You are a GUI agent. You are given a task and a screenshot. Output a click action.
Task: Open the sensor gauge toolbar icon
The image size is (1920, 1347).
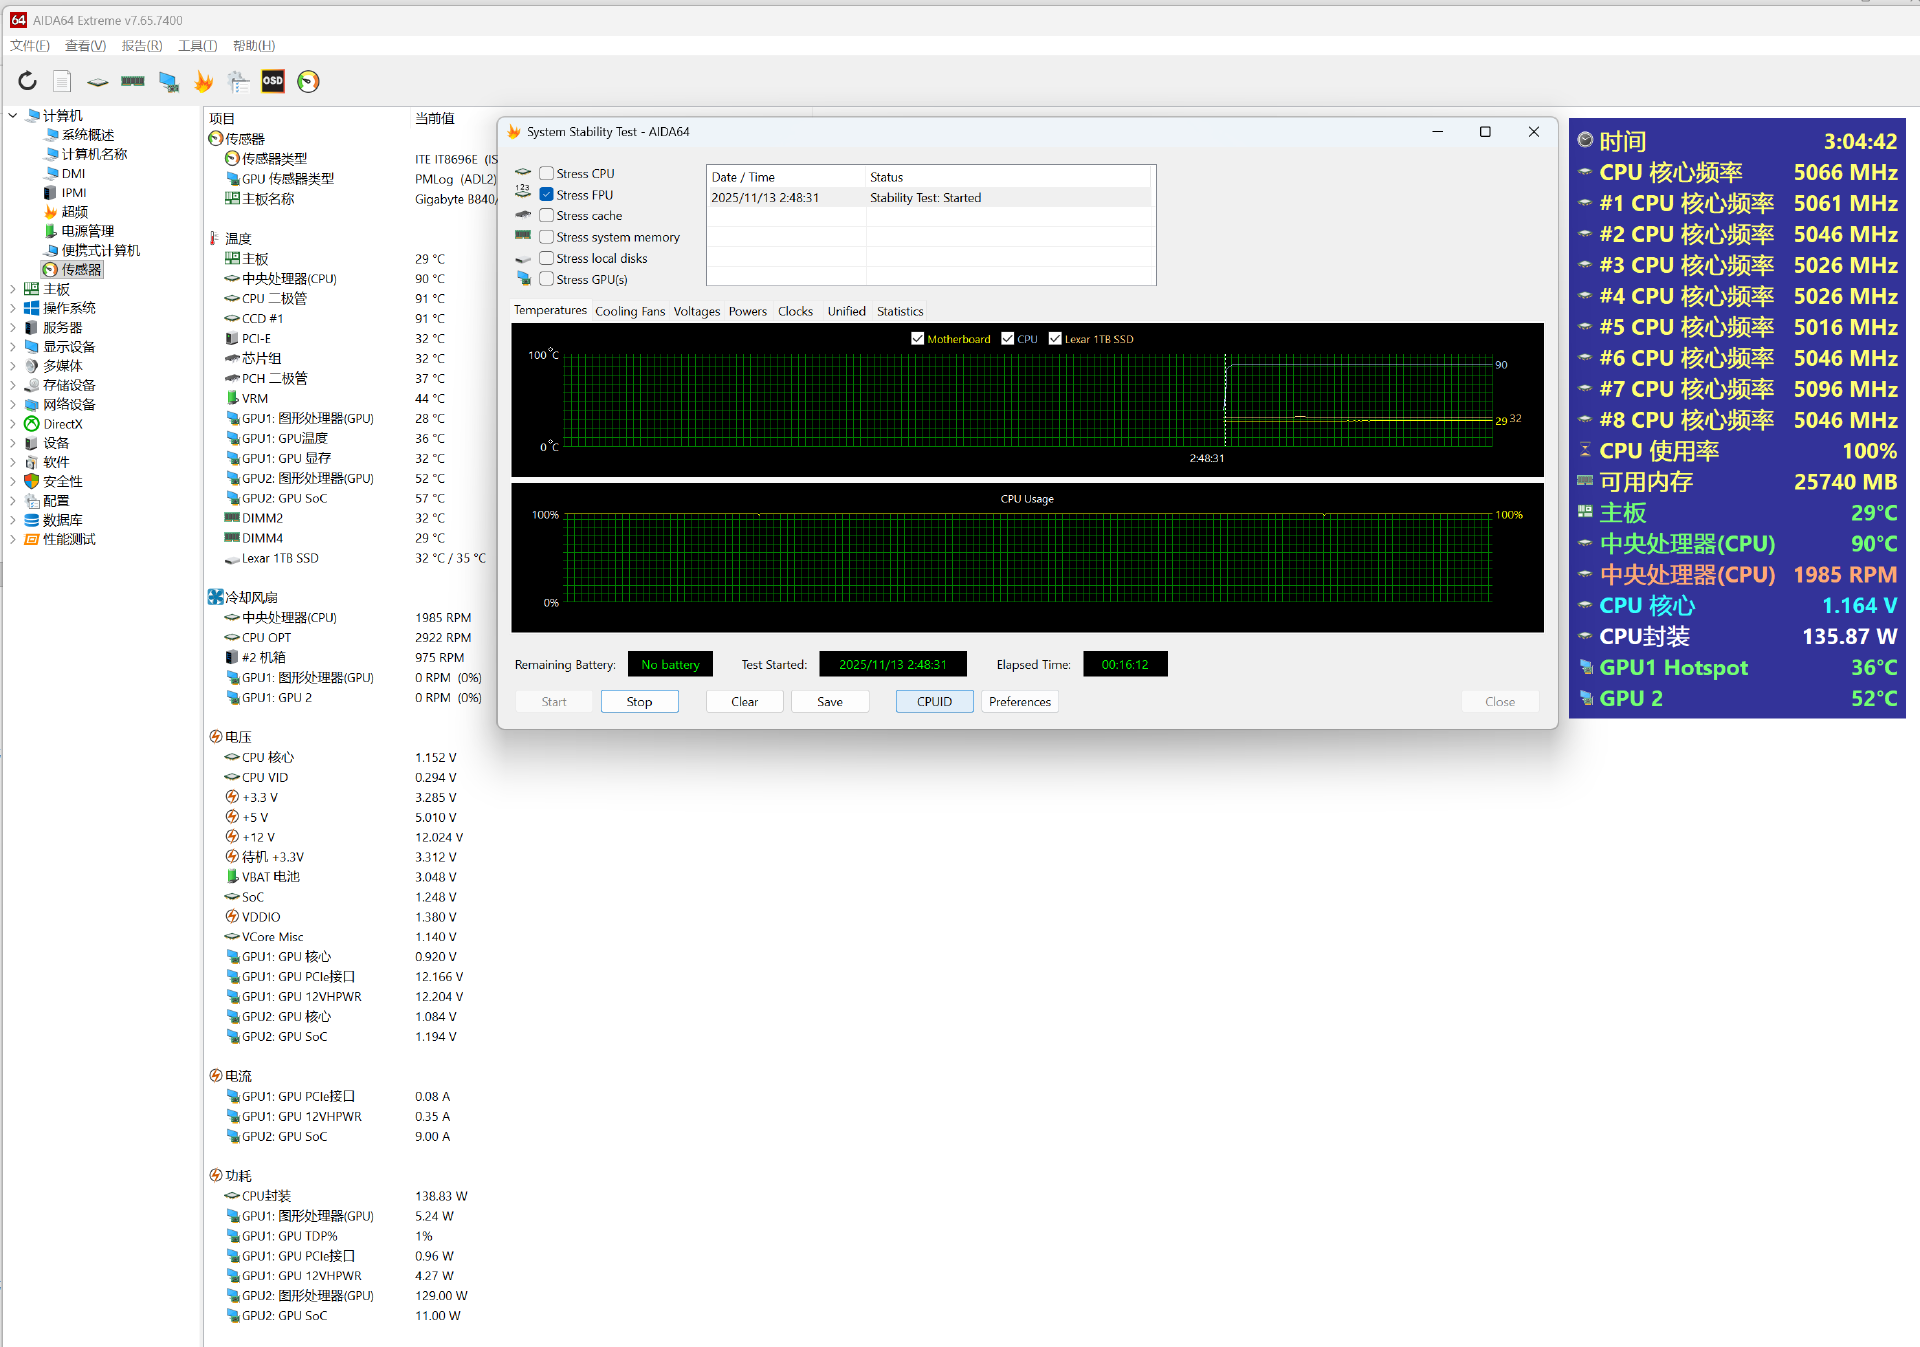tap(308, 81)
